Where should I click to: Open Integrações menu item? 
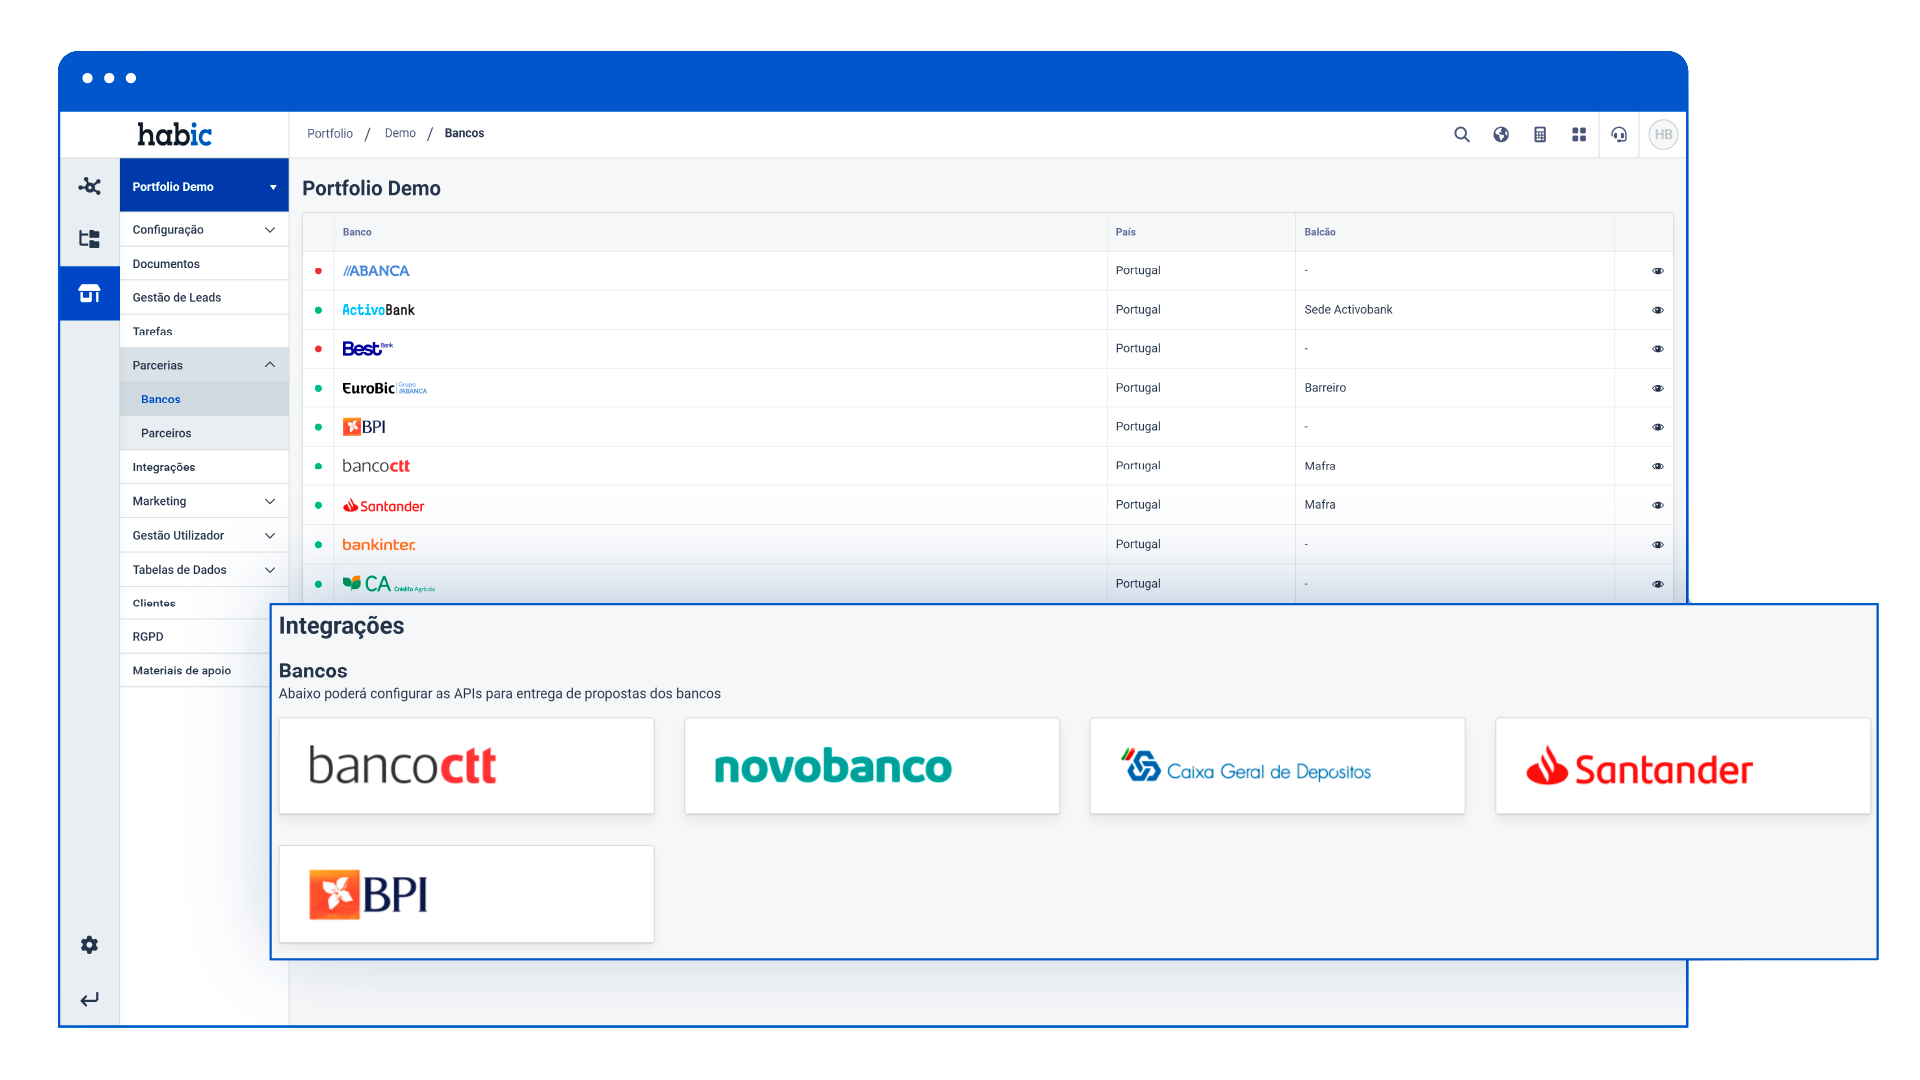(204, 467)
